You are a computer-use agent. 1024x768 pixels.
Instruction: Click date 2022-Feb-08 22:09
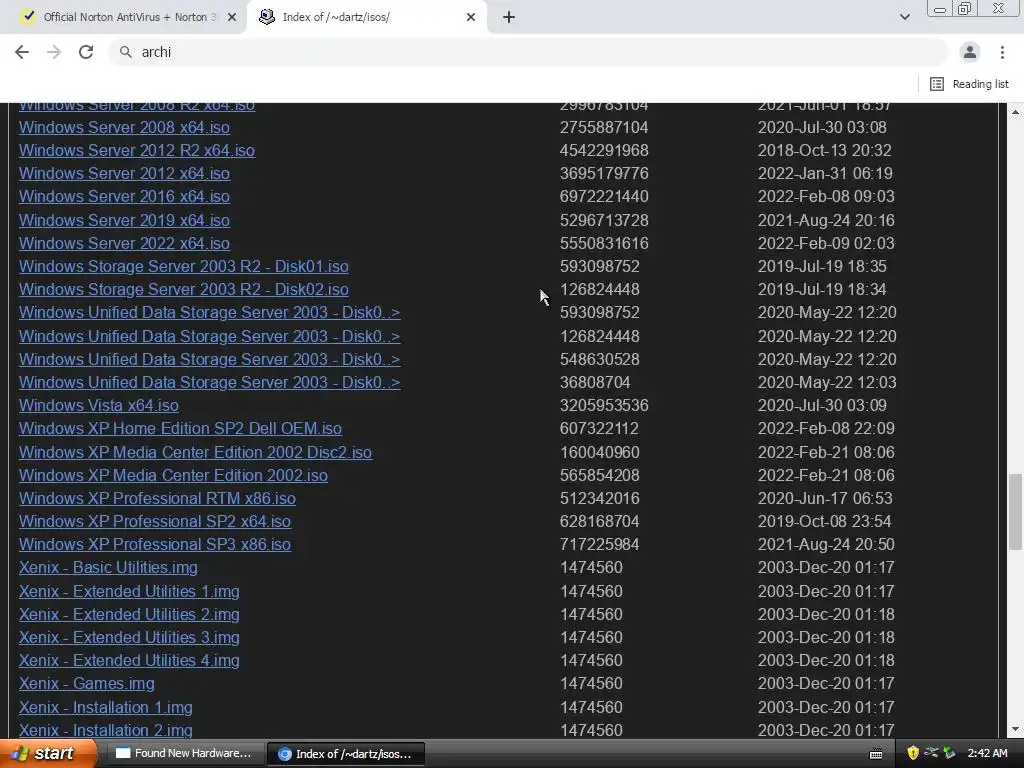click(826, 428)
